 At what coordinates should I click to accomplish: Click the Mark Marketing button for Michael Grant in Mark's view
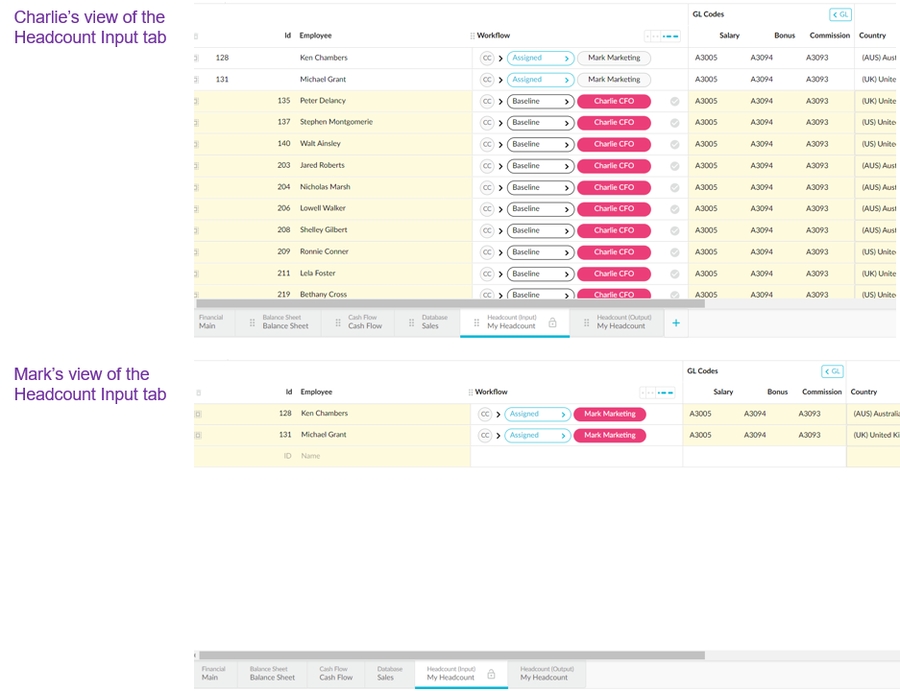point(609,436)
